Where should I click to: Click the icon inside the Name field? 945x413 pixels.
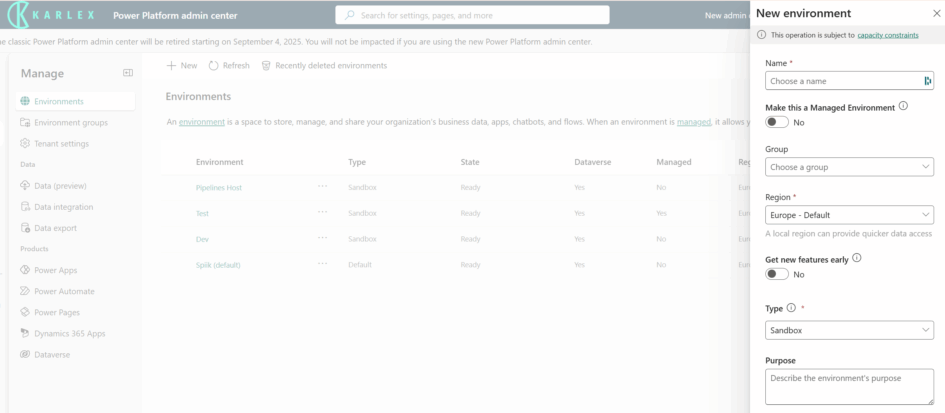click(928, 81)
